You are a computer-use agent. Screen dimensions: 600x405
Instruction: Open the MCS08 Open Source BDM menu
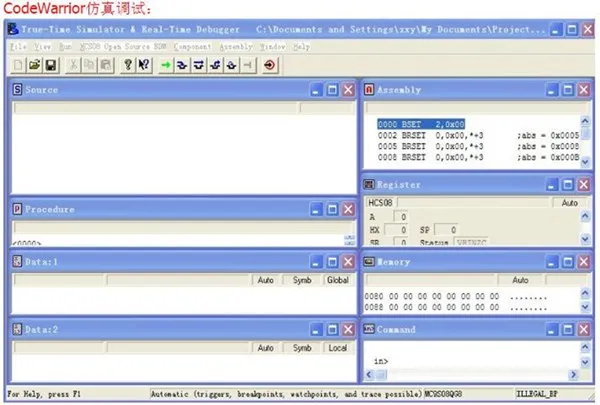(123, 47)
